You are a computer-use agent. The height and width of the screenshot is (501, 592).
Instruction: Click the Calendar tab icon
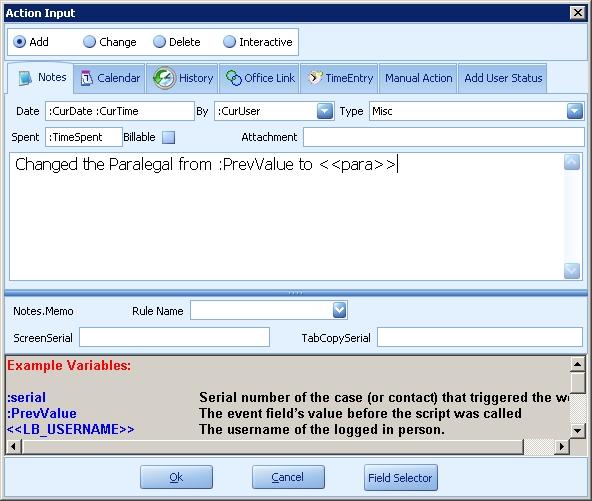coord(86,78)
